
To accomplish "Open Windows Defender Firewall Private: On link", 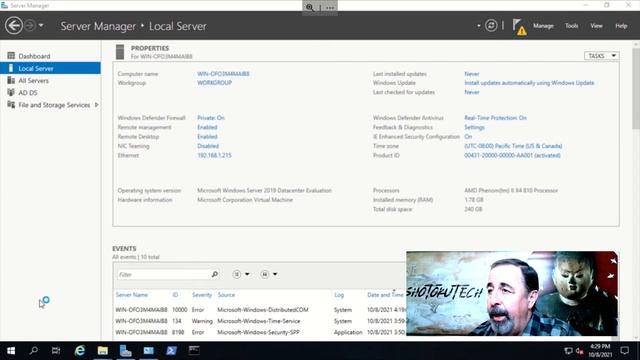I will [211, 118].
